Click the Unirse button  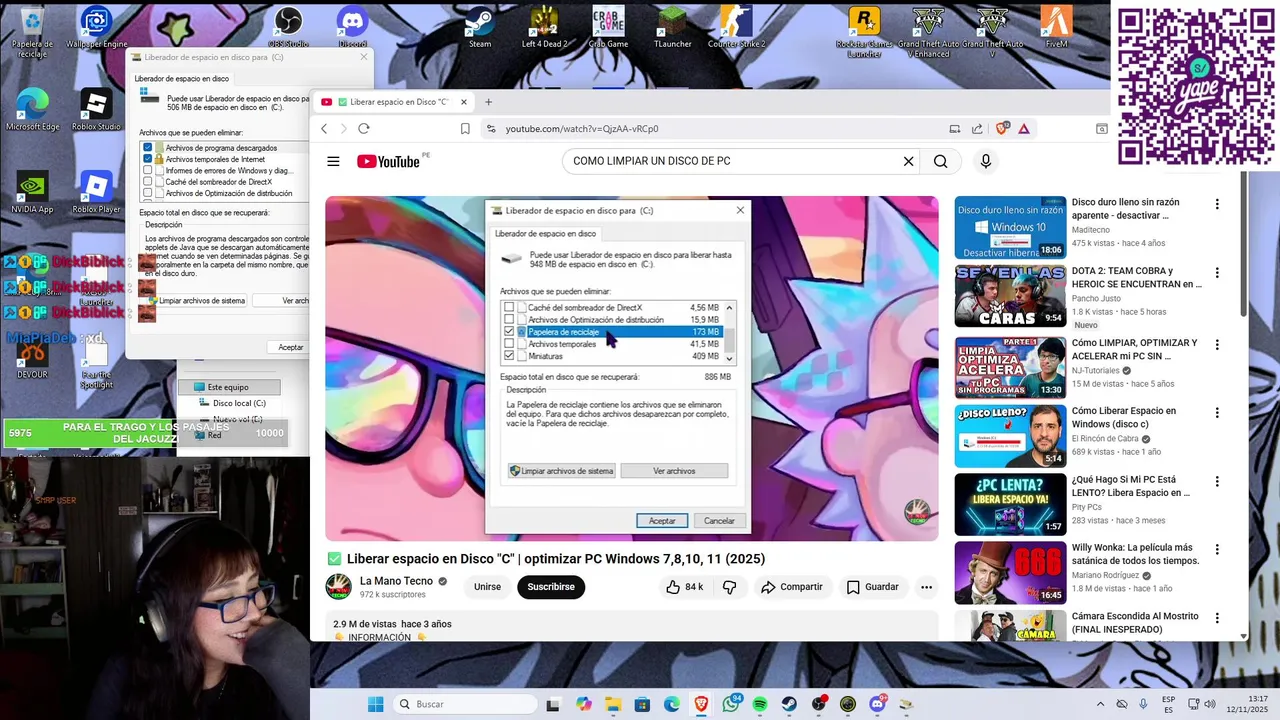[x=487, y=587]
